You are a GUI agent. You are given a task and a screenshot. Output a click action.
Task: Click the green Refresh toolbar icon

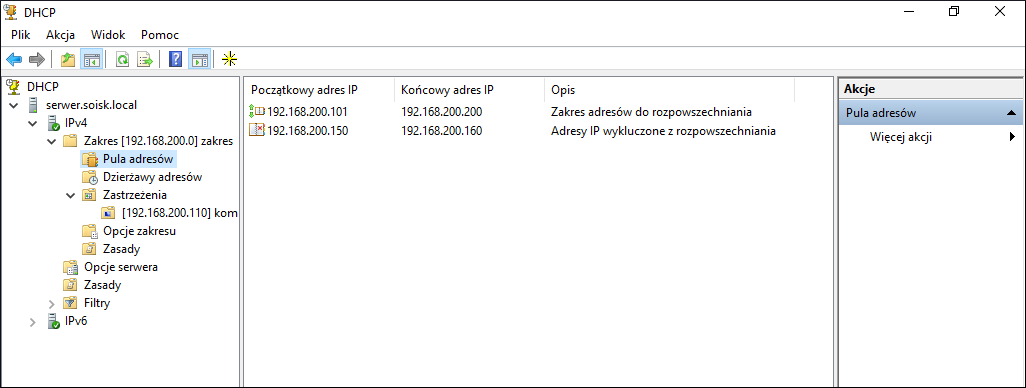click(122, 60)
